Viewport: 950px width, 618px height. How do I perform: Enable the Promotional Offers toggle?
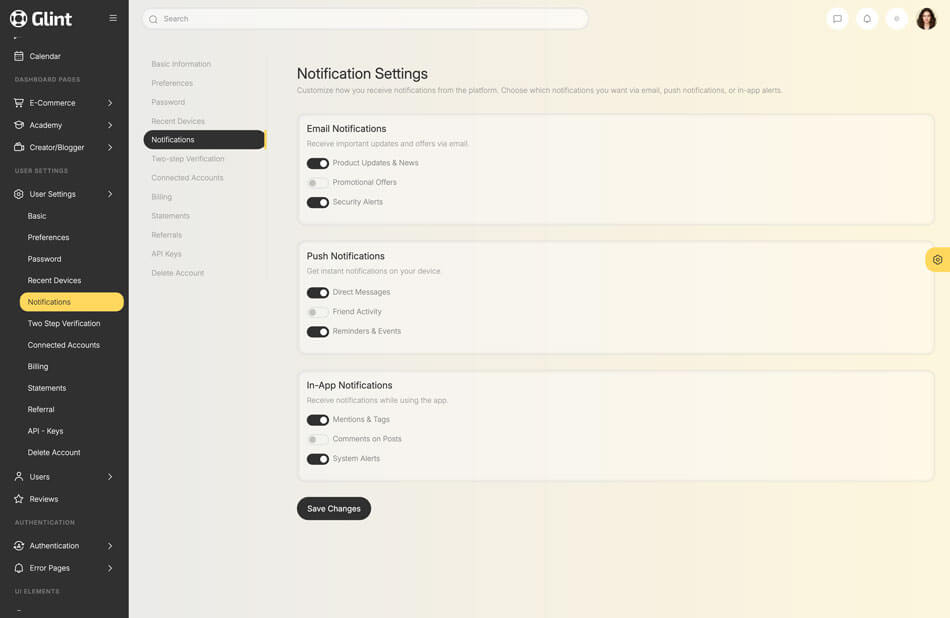318,183
